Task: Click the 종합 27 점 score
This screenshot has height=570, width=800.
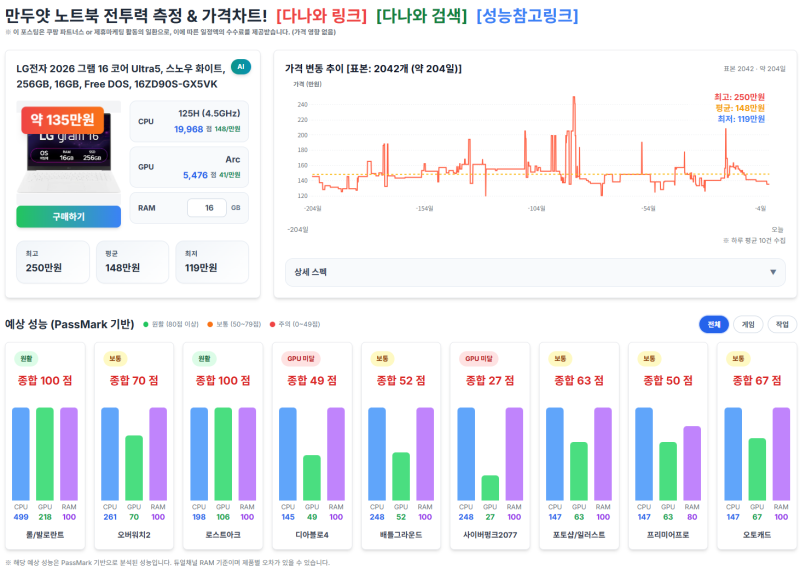Action: pyautogui.click(x=490, y=381)
